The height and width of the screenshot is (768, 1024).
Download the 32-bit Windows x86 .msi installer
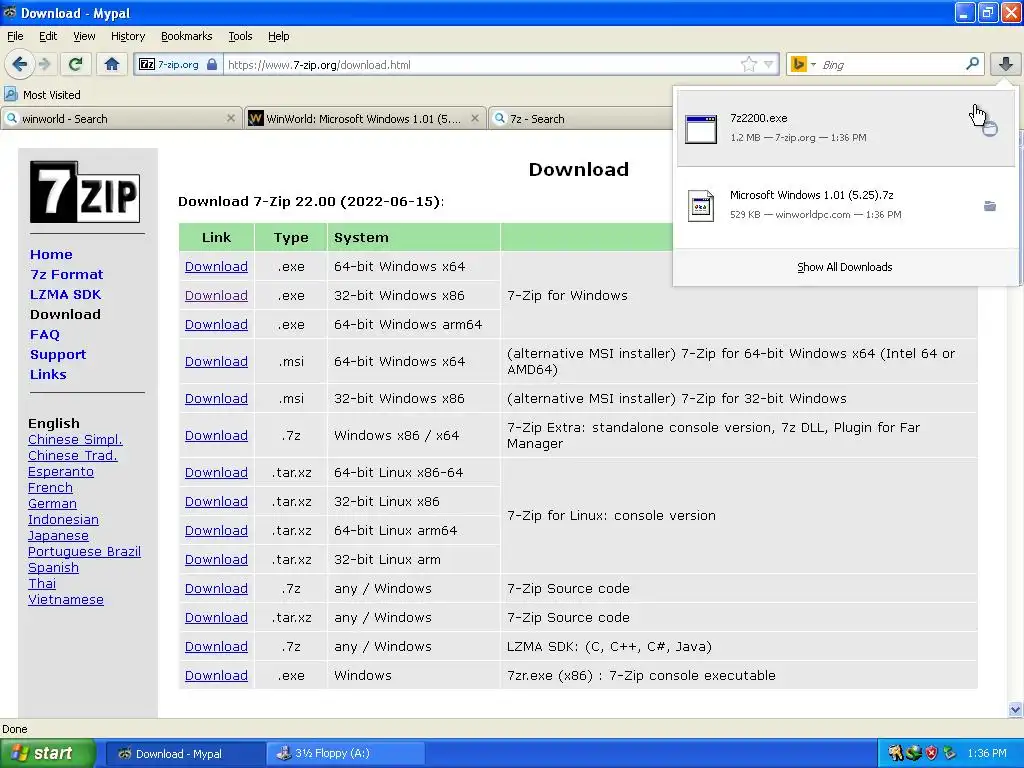point(216,398)
